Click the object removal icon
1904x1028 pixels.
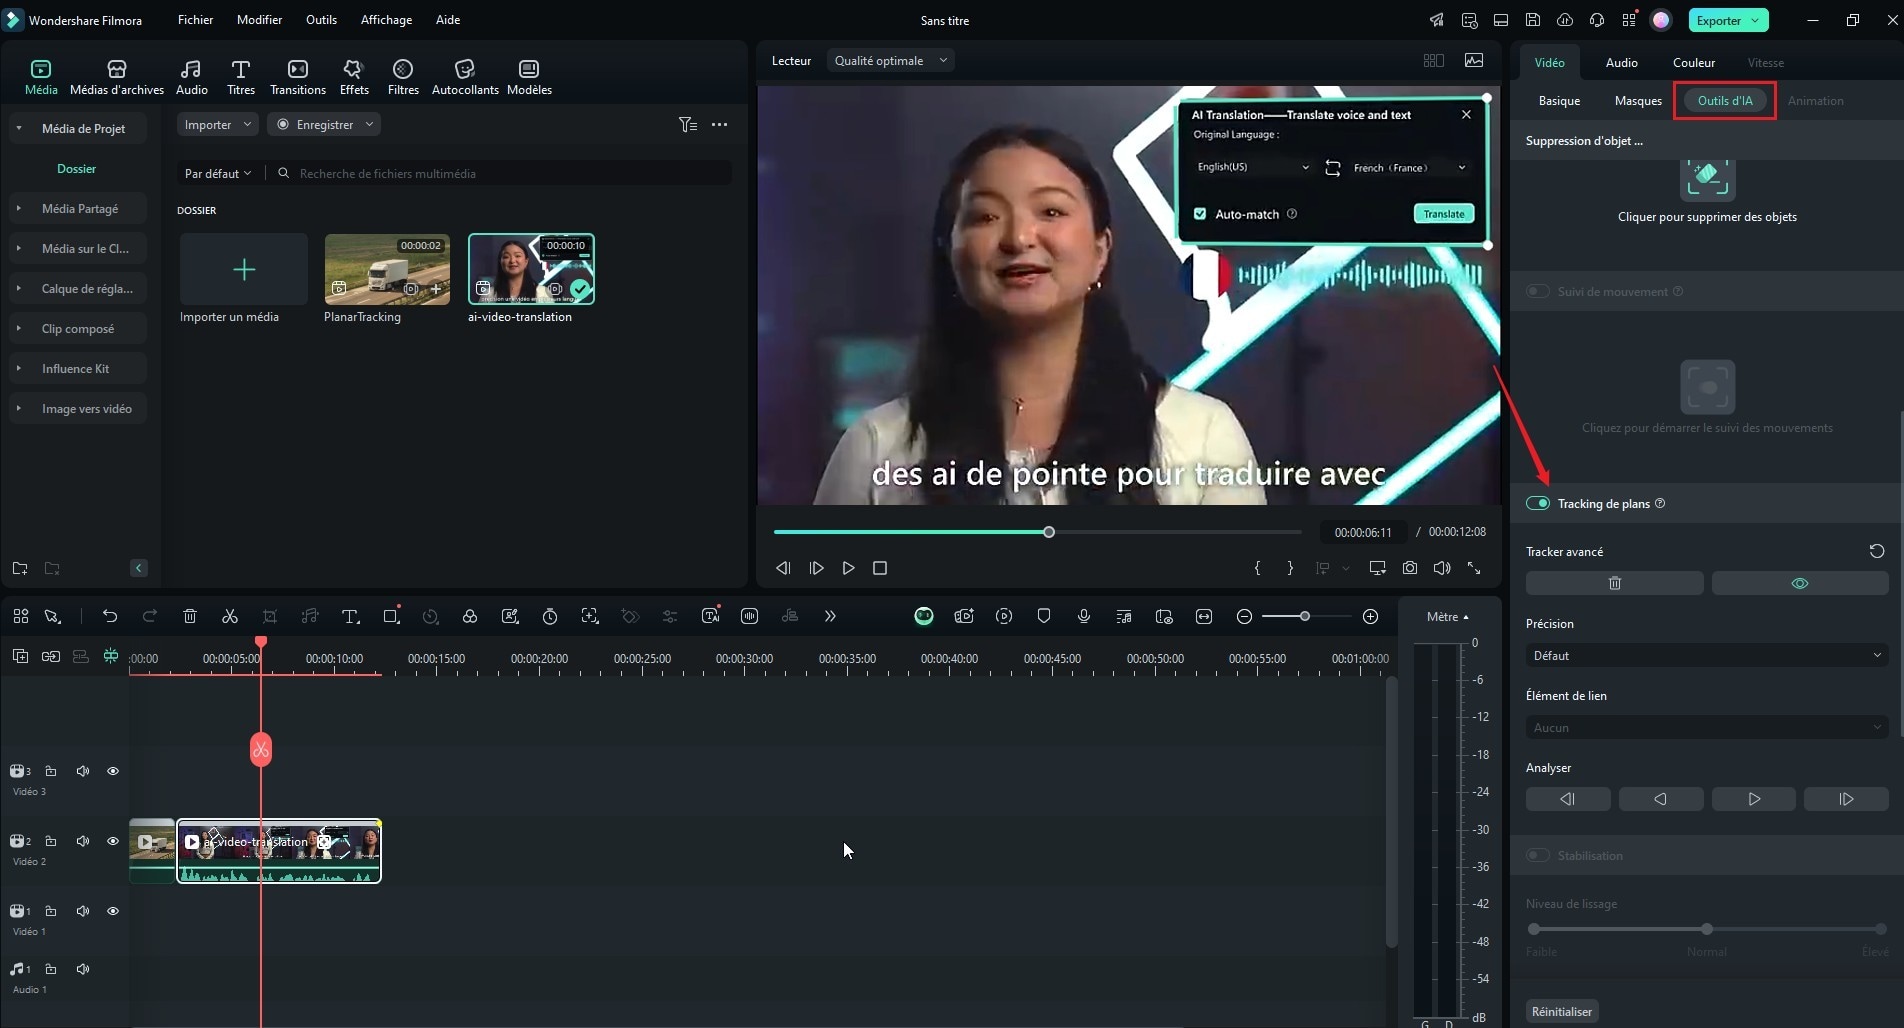1708,180
